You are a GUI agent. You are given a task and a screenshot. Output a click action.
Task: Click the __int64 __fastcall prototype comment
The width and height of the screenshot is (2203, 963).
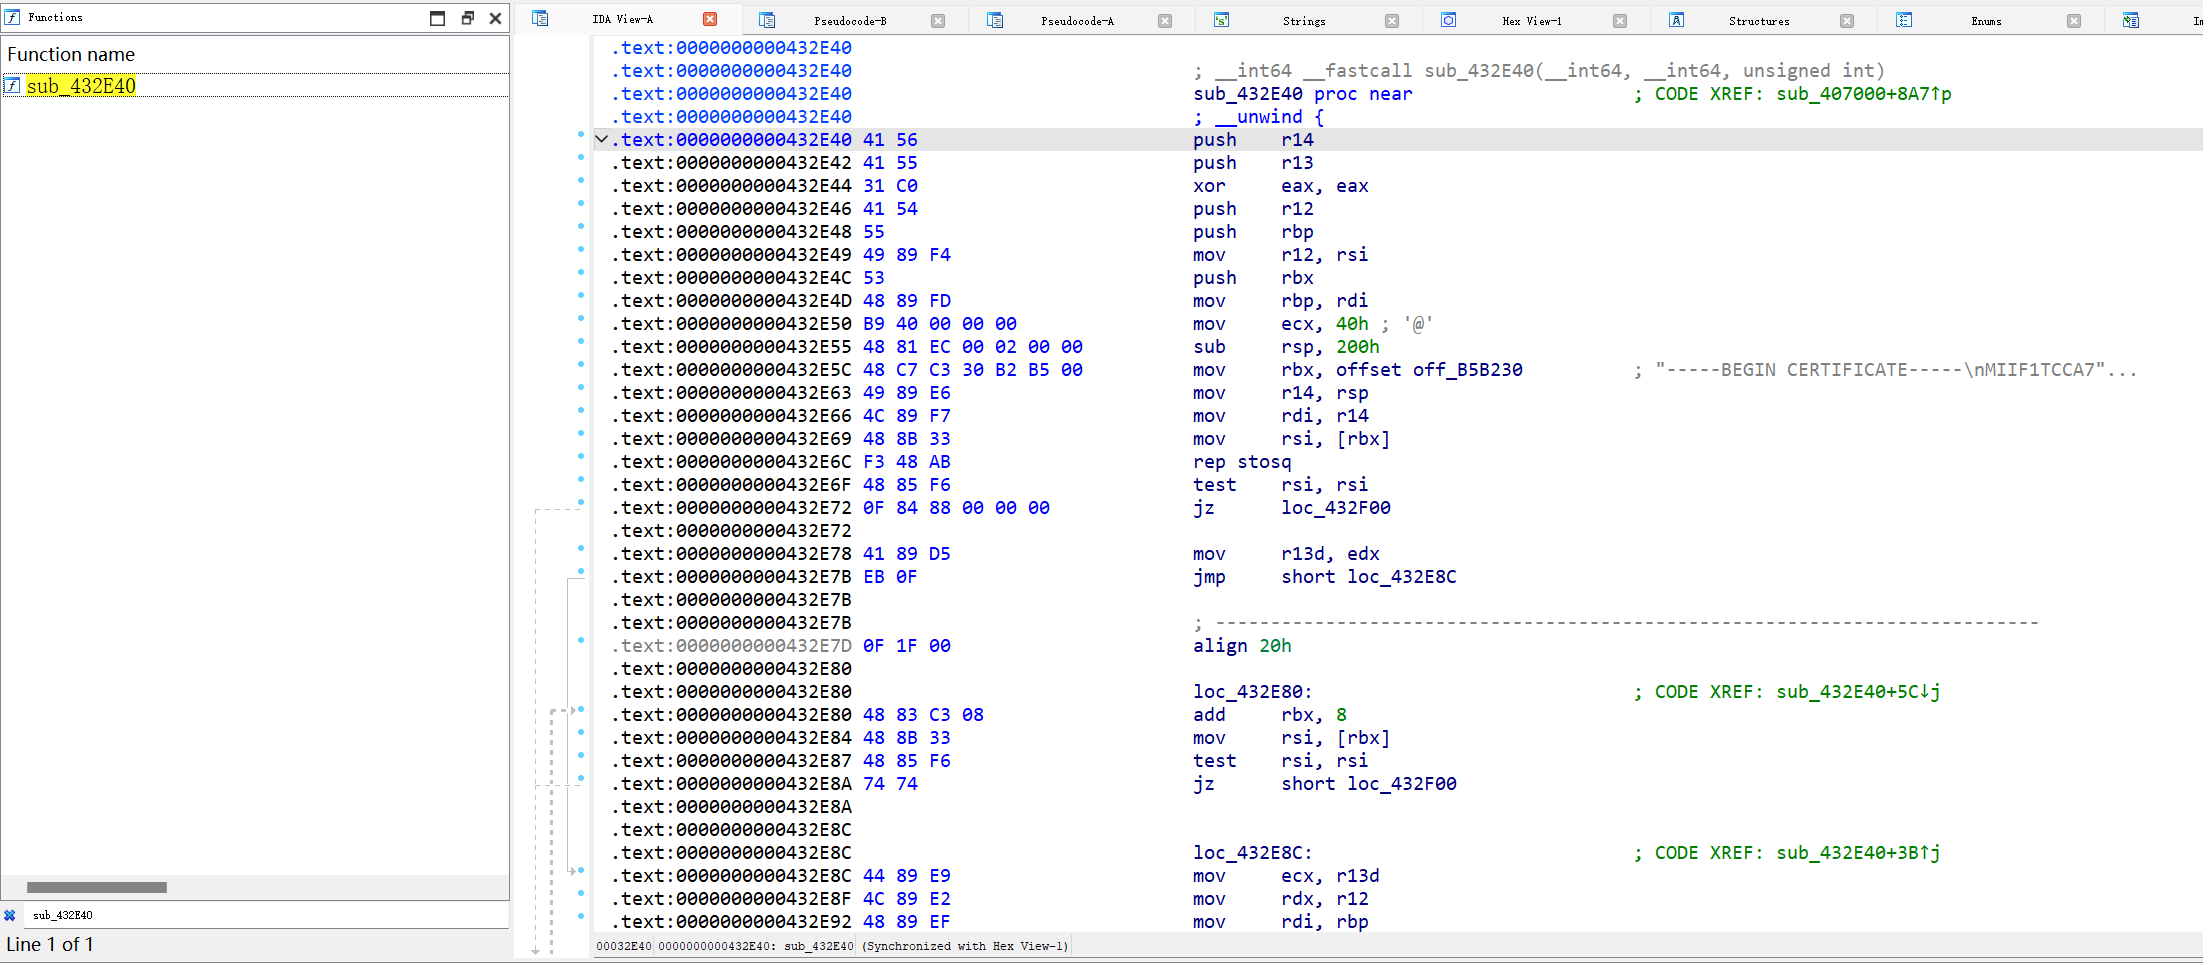click(x=1539, y=71)
